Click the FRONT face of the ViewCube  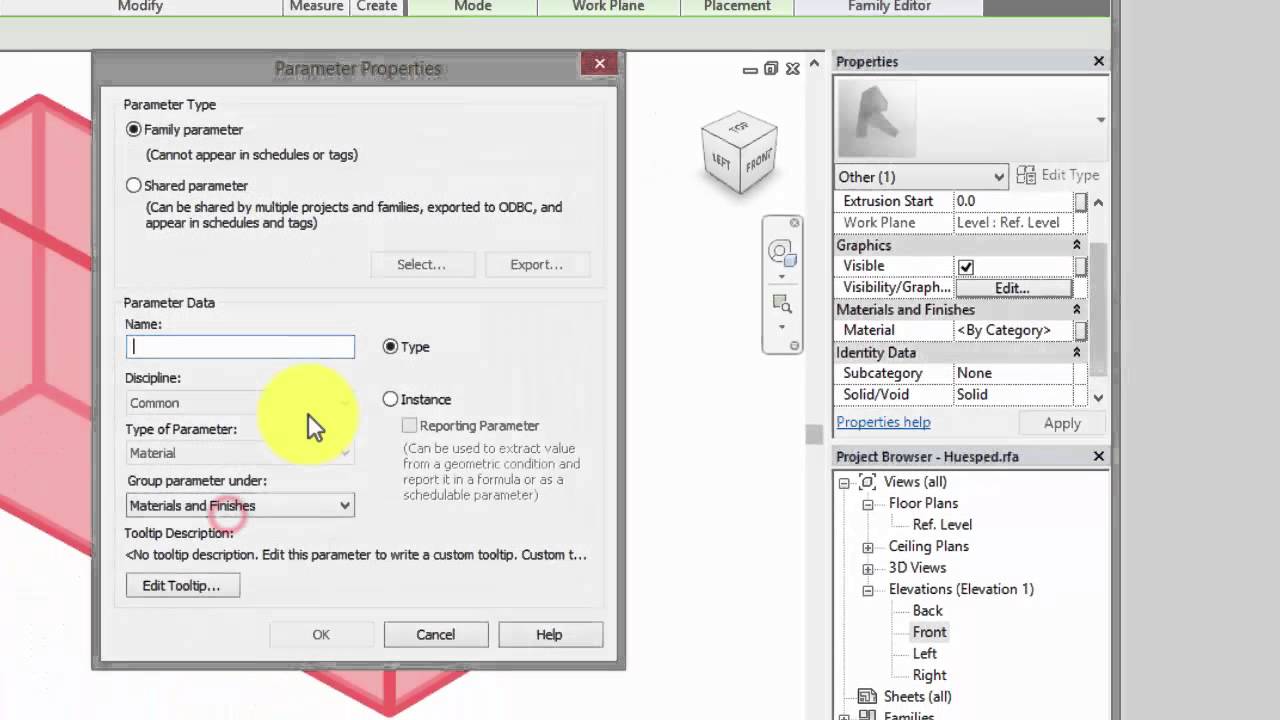[759, 160]
